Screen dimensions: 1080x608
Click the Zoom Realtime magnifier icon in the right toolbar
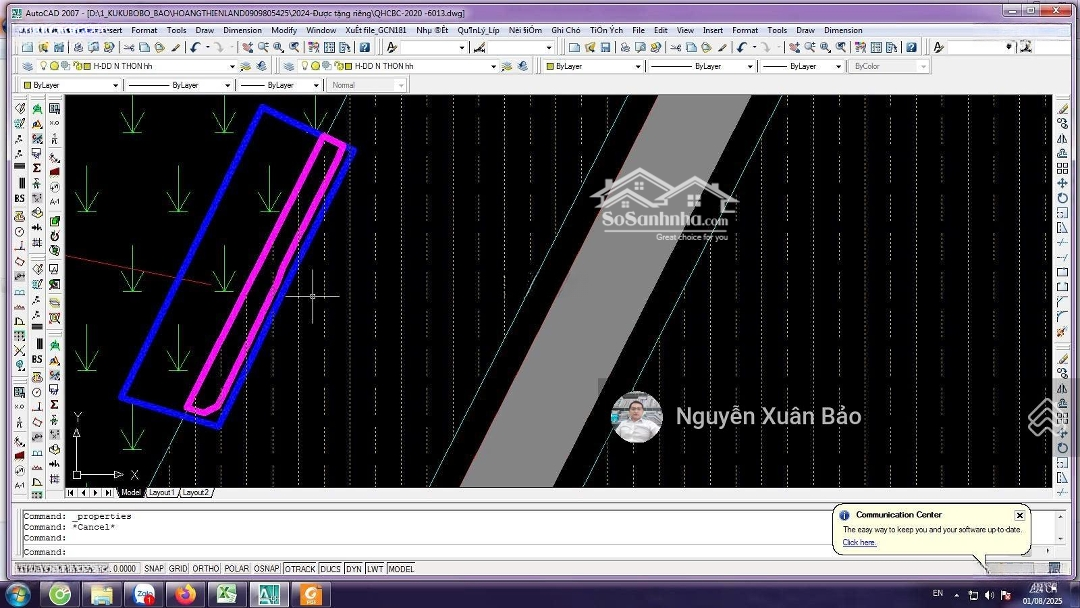[809, 47]
